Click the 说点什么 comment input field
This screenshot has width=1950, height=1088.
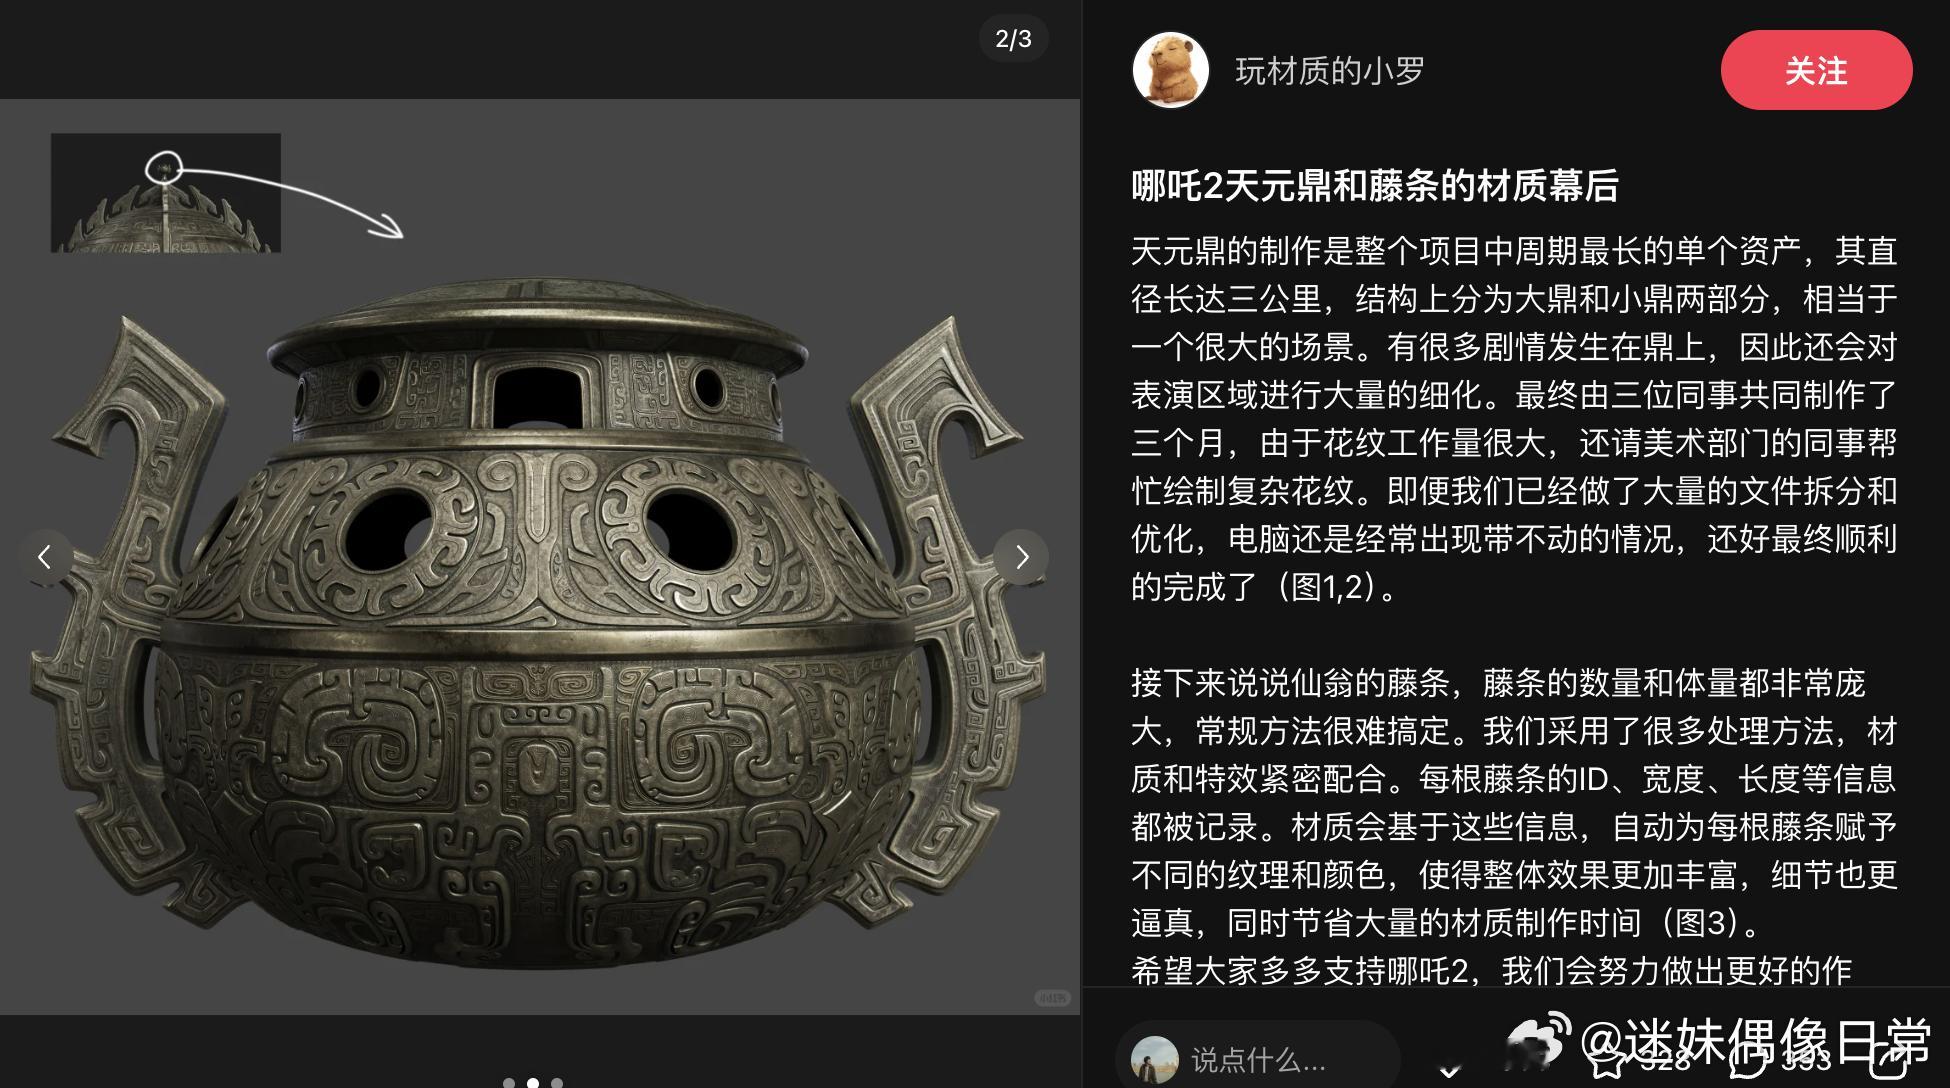pyautogui.click(x=1258, y=1059)
